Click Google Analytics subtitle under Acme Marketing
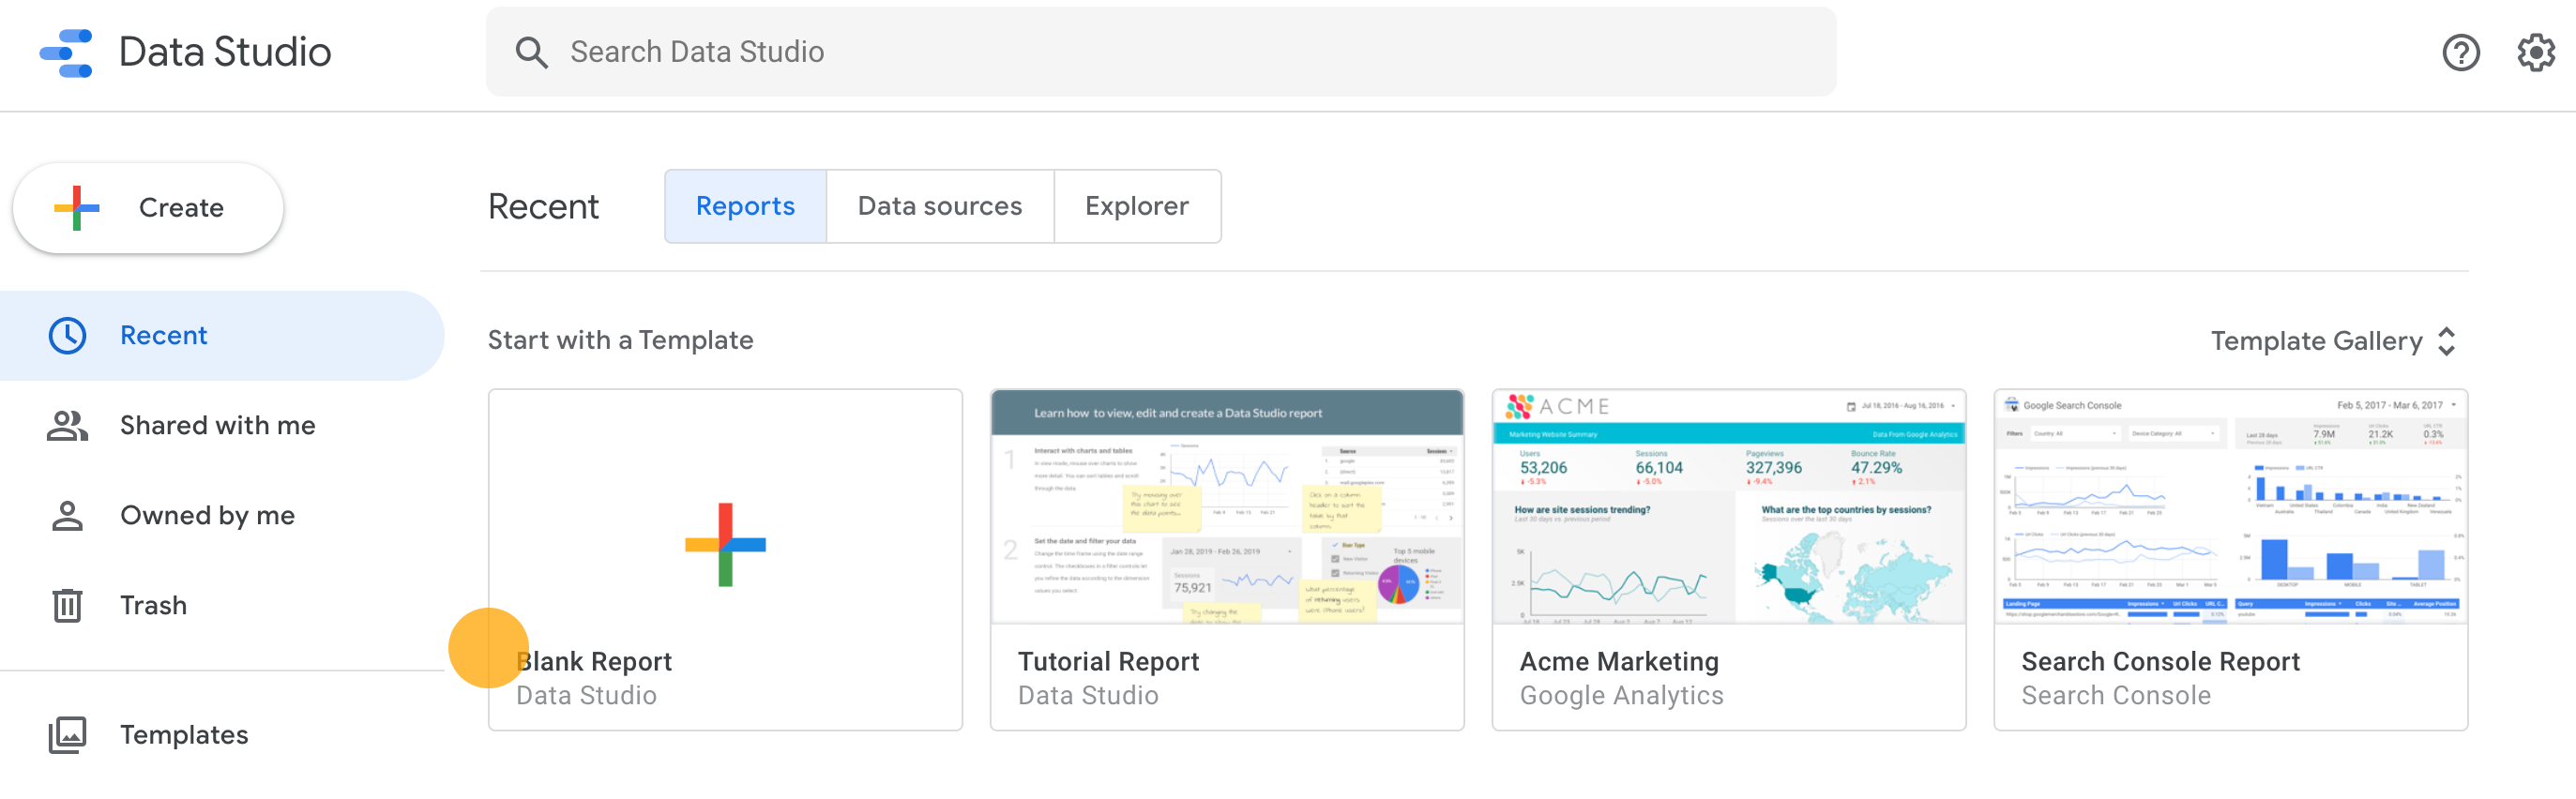The height and width of the screenshot is (799, 2576). click(1621, 696)
